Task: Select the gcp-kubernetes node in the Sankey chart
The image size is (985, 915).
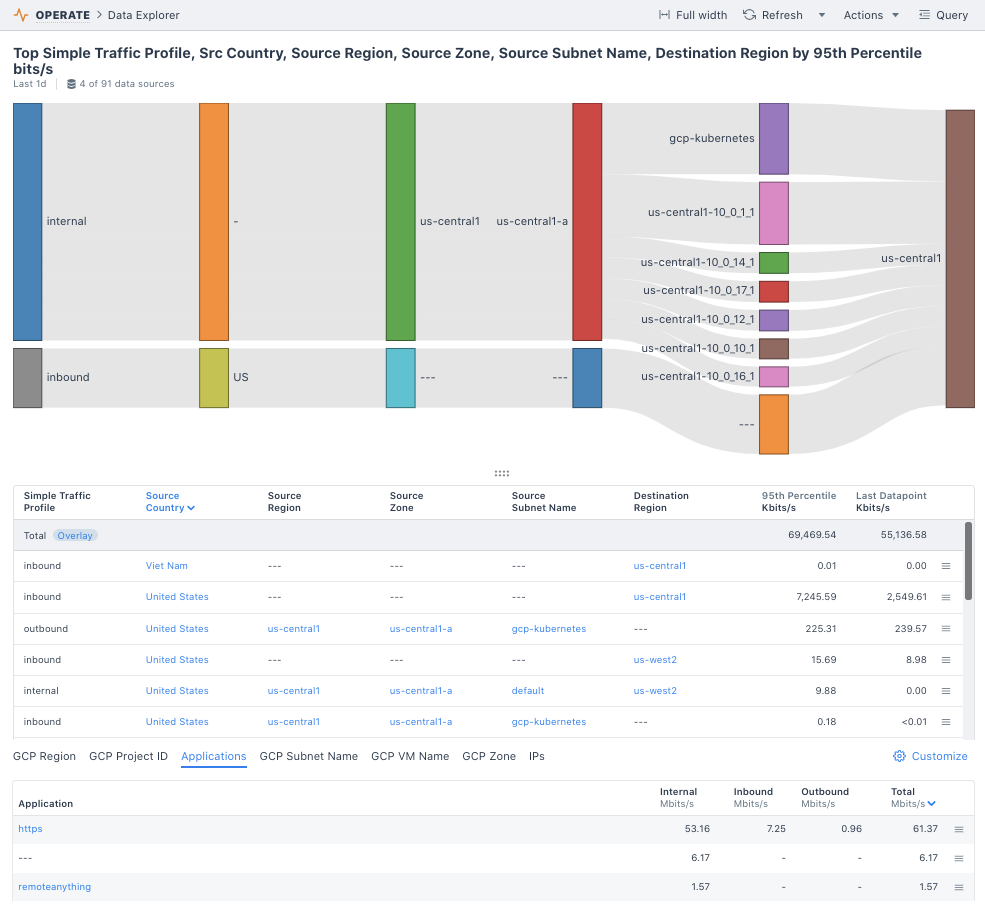Action: pos(773,139)
